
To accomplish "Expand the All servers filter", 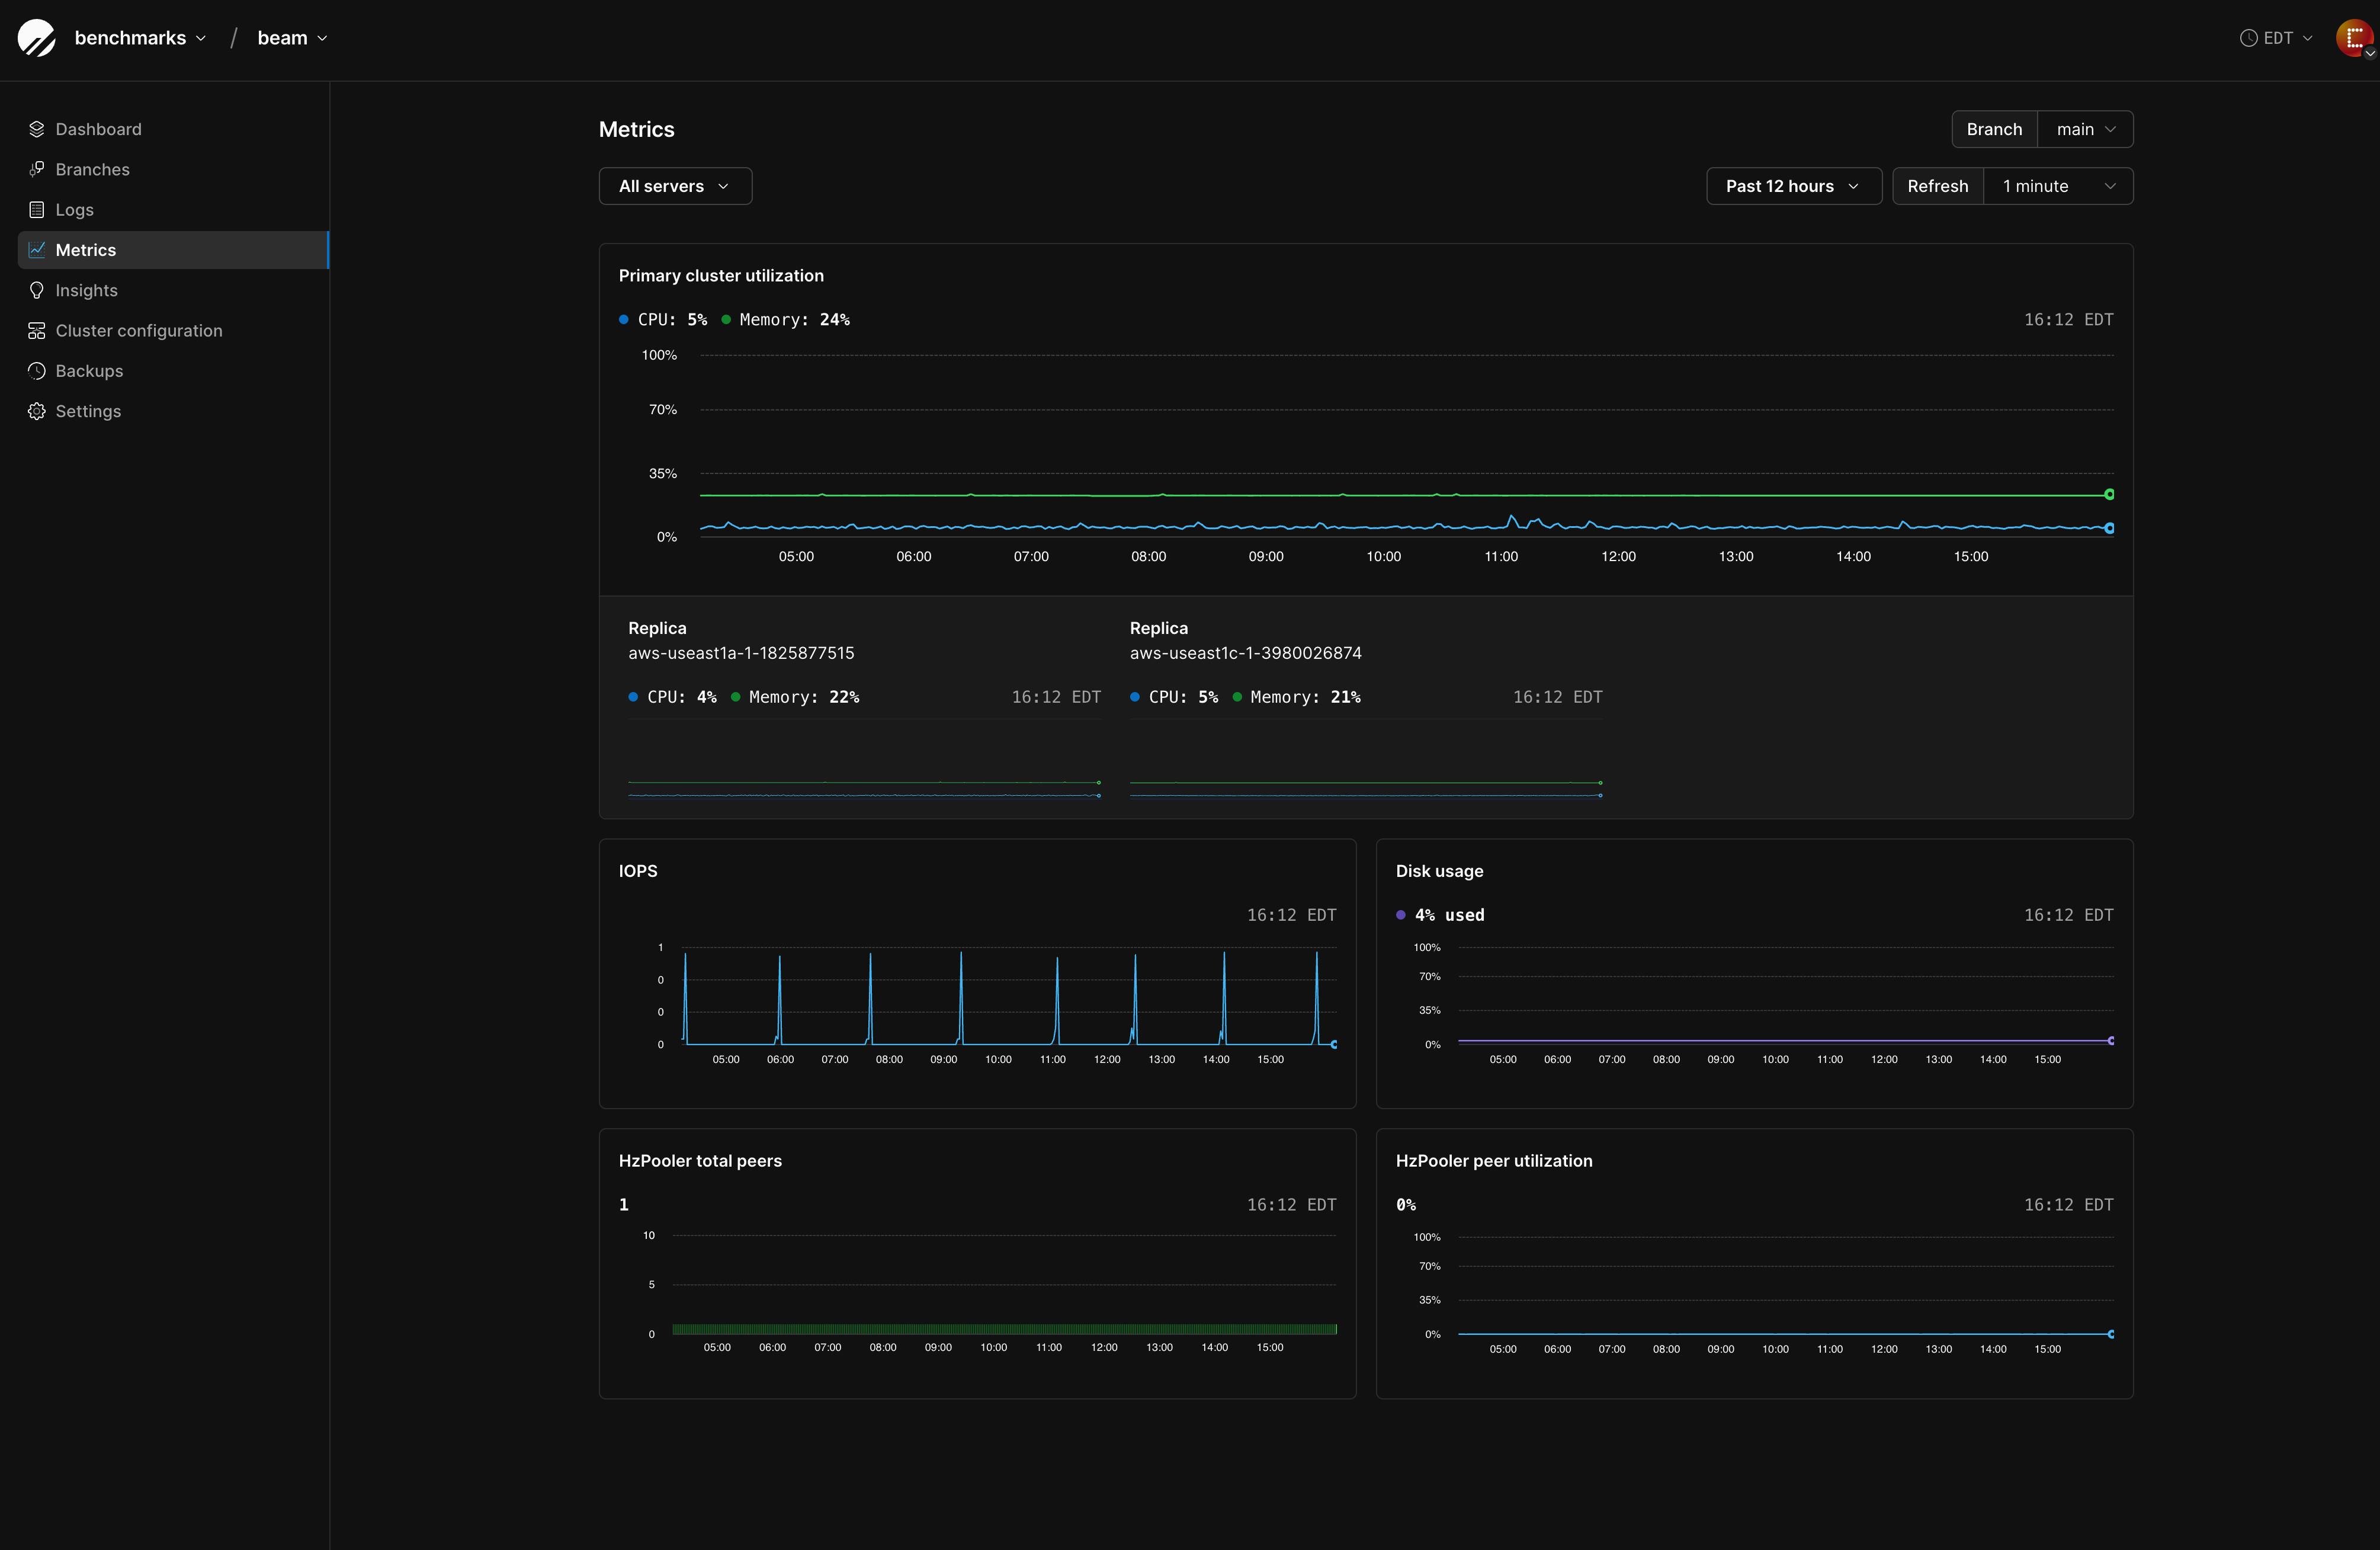I will (675, 186).
